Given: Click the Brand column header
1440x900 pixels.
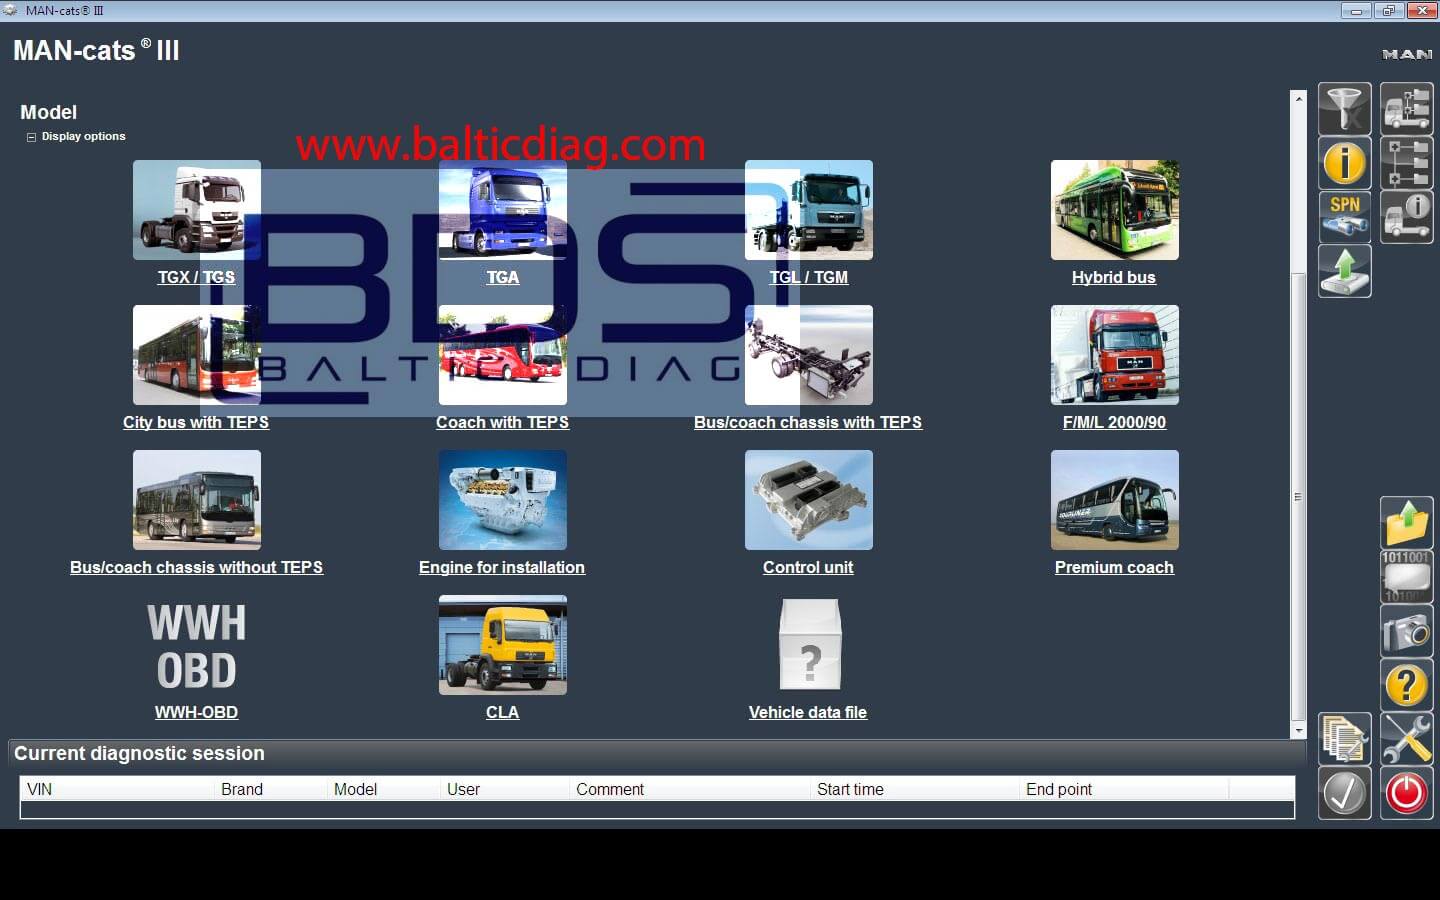Looking at the screenshot, I should click(x=270, y=789).
